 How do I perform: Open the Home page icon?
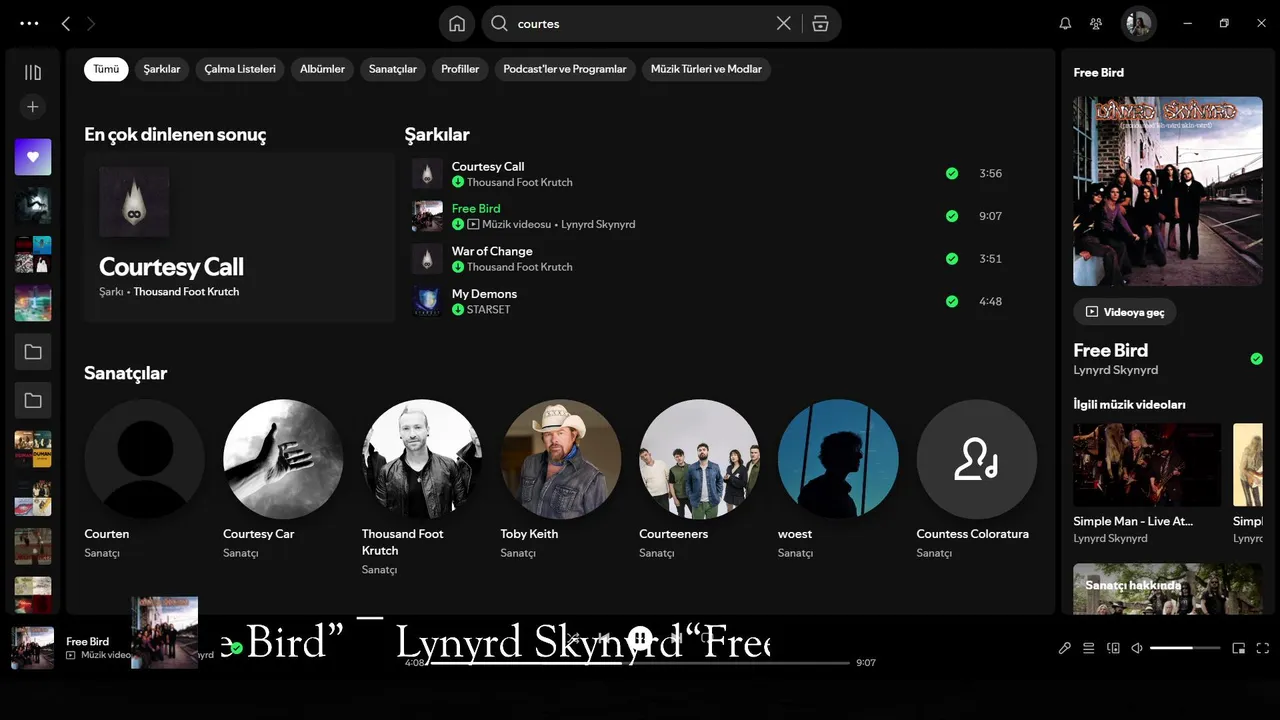pyautogui.click(x=457, y=24)
